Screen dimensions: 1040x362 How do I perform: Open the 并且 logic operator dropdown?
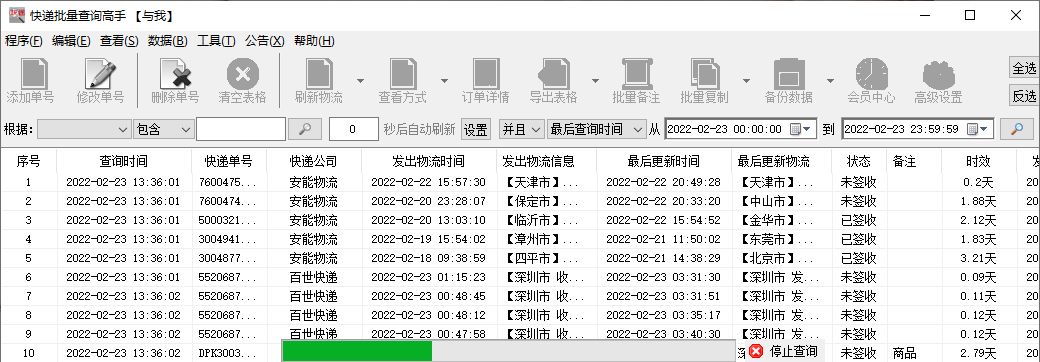click(521, 129)
